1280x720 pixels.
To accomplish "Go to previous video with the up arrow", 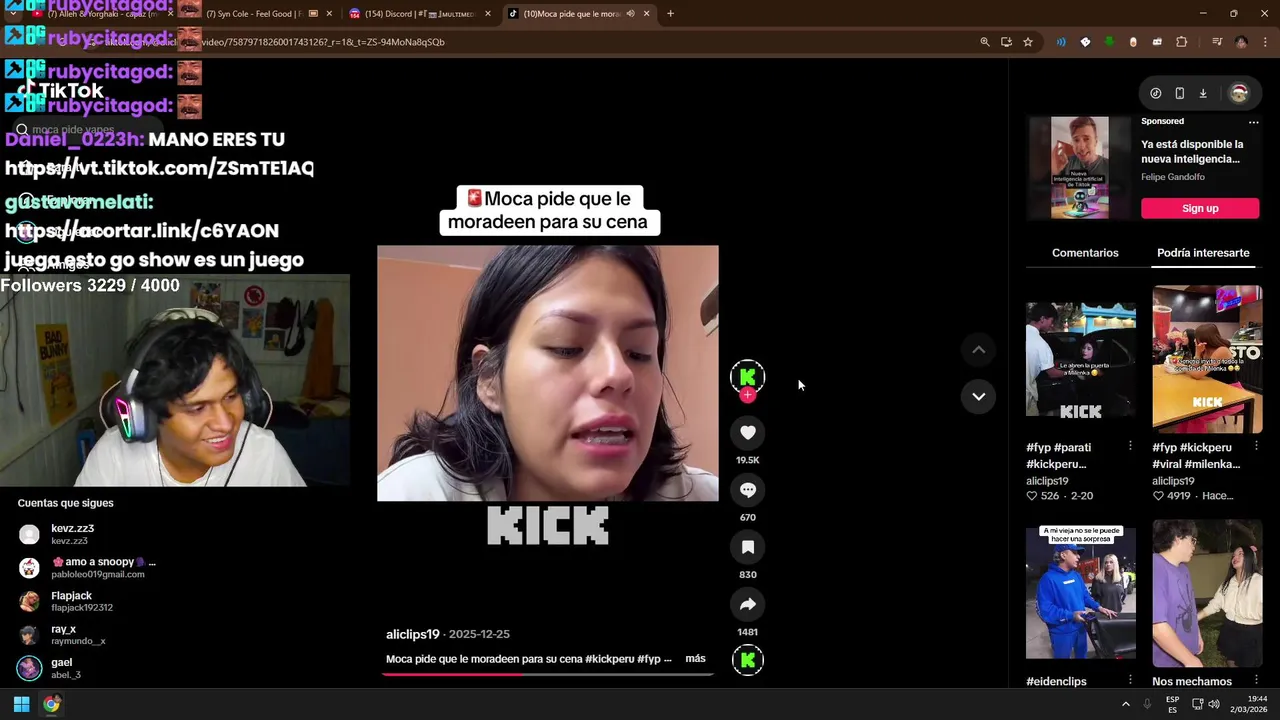I will tap(978, 350).
